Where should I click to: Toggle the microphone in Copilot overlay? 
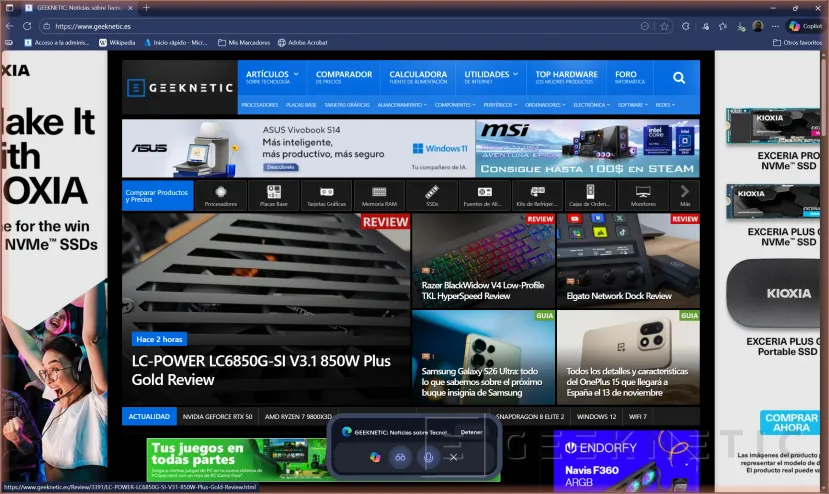point(428,457)
